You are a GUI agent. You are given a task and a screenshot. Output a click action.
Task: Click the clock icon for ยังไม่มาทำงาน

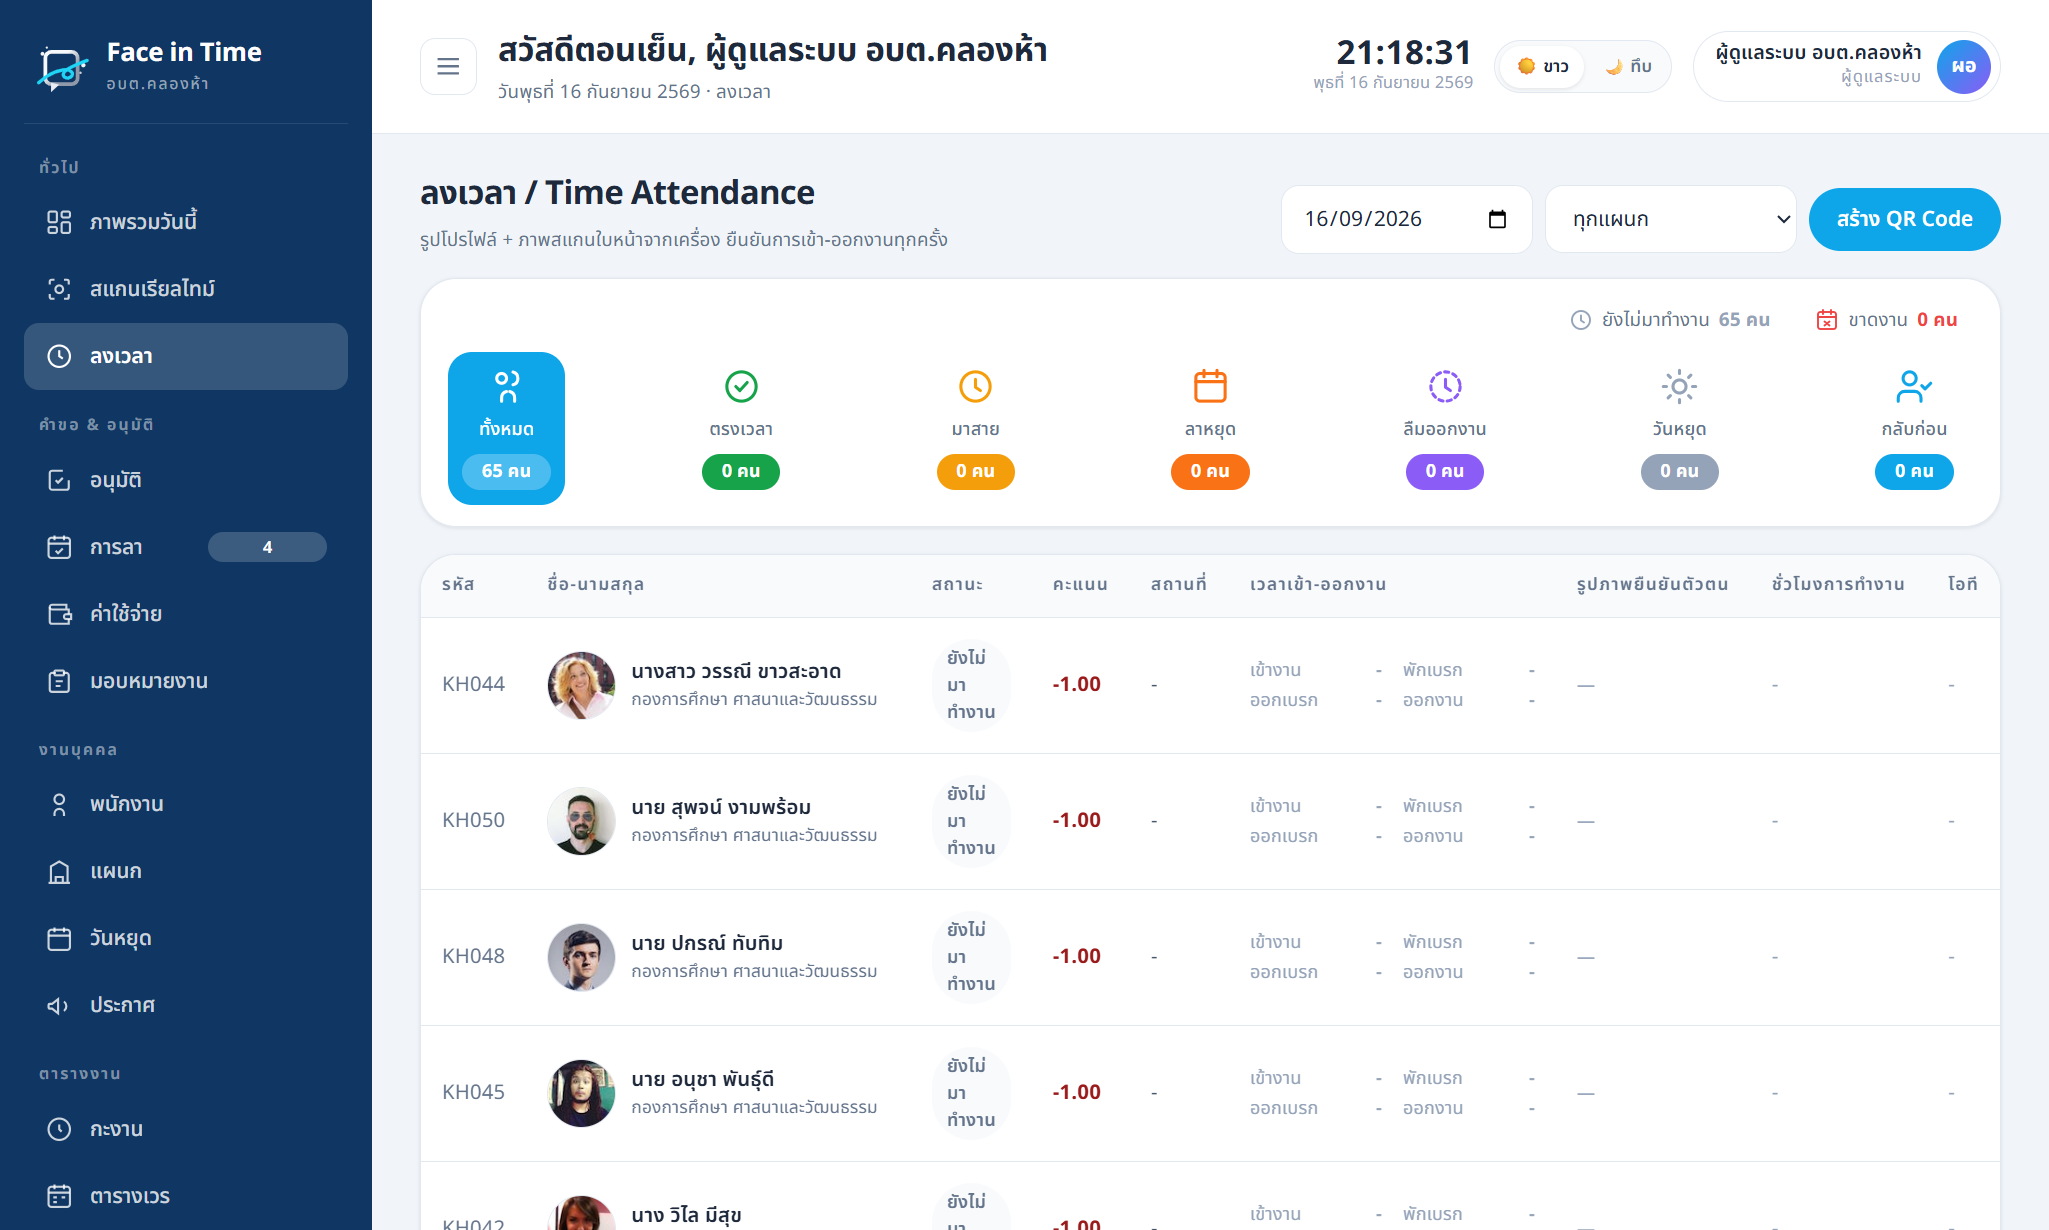[1580, 320]
